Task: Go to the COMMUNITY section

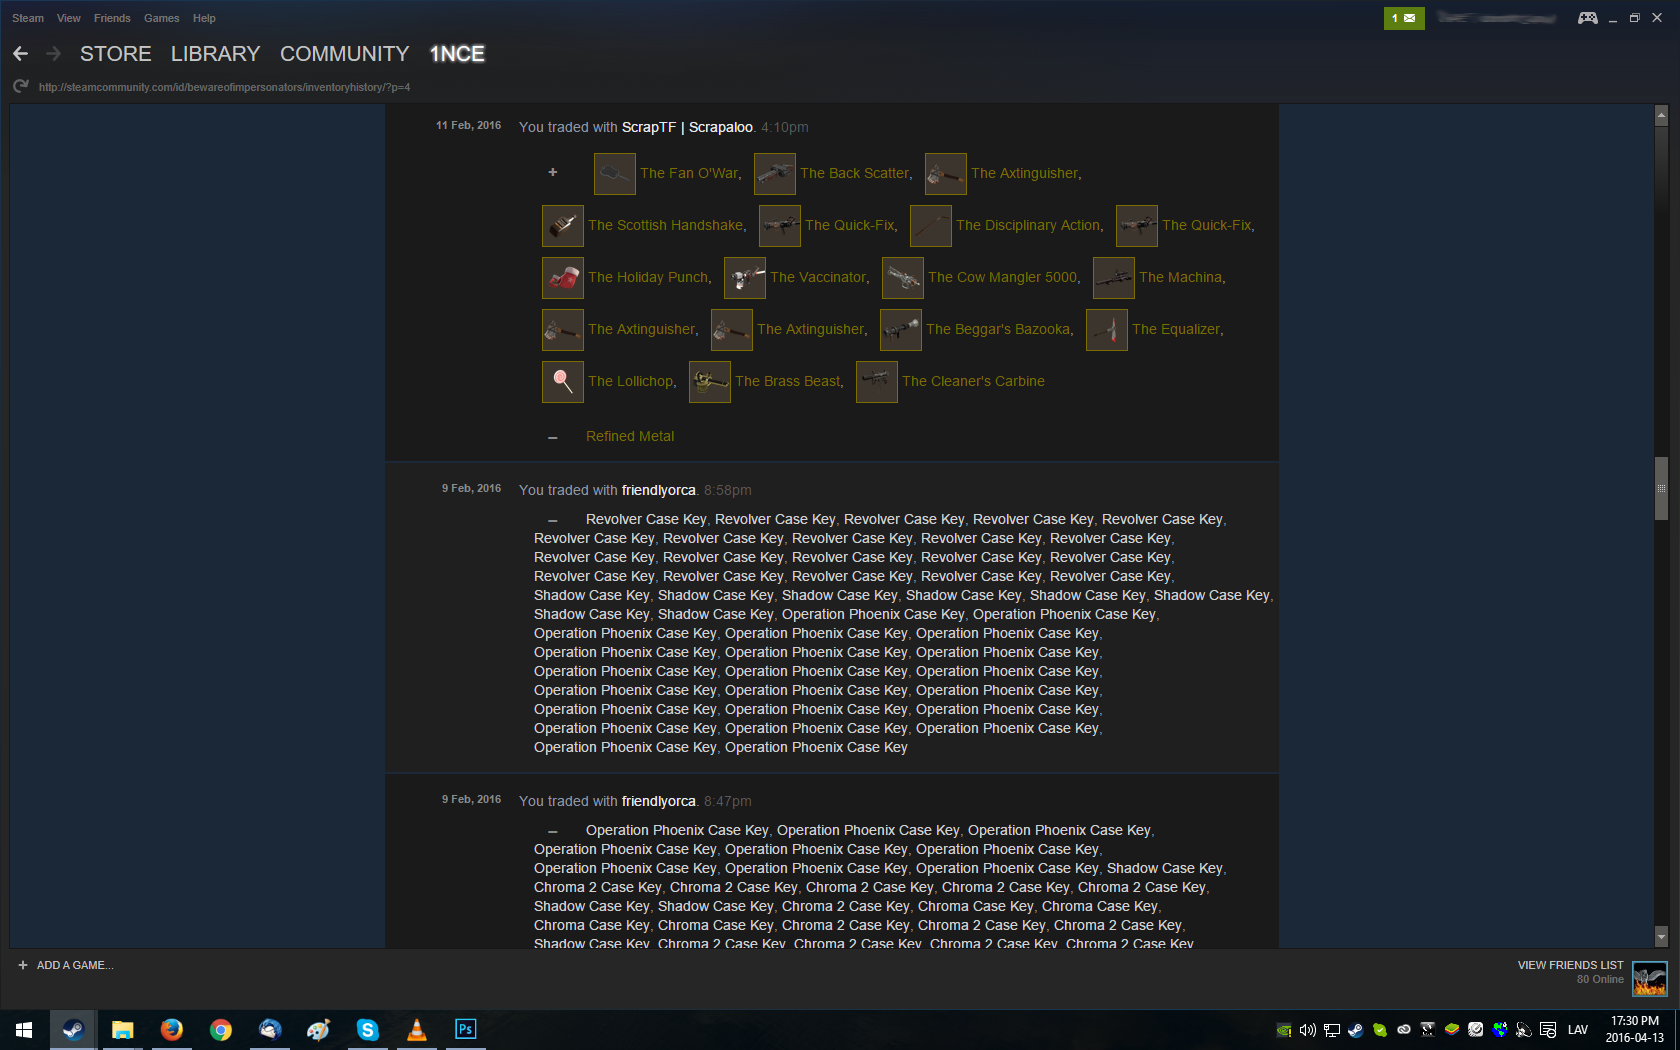Action: (344, 54)
